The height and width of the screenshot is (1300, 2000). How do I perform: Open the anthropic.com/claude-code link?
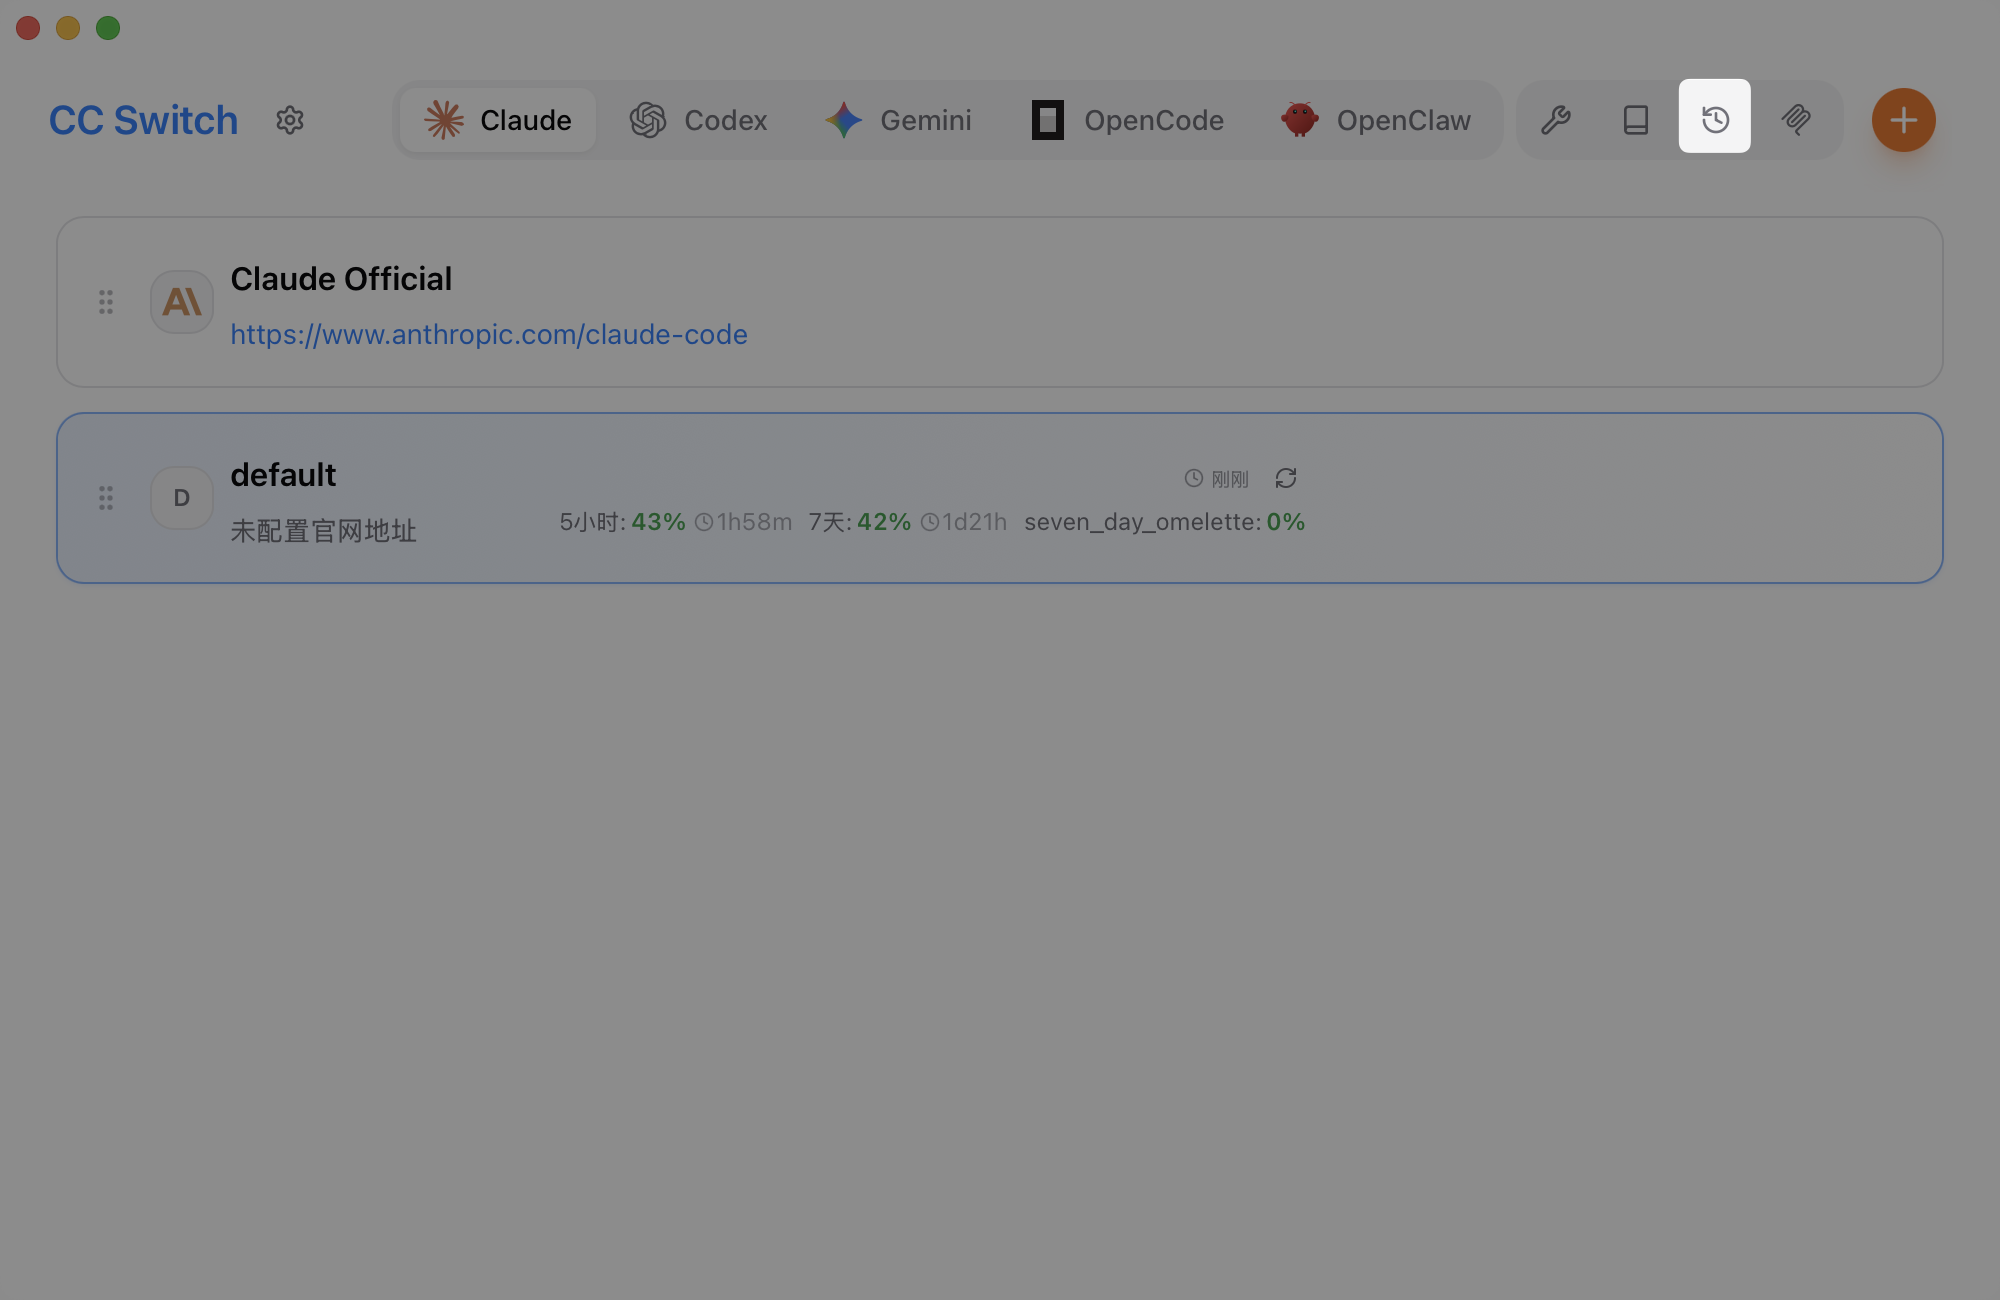pyautogui.click(x=489, y=334)
